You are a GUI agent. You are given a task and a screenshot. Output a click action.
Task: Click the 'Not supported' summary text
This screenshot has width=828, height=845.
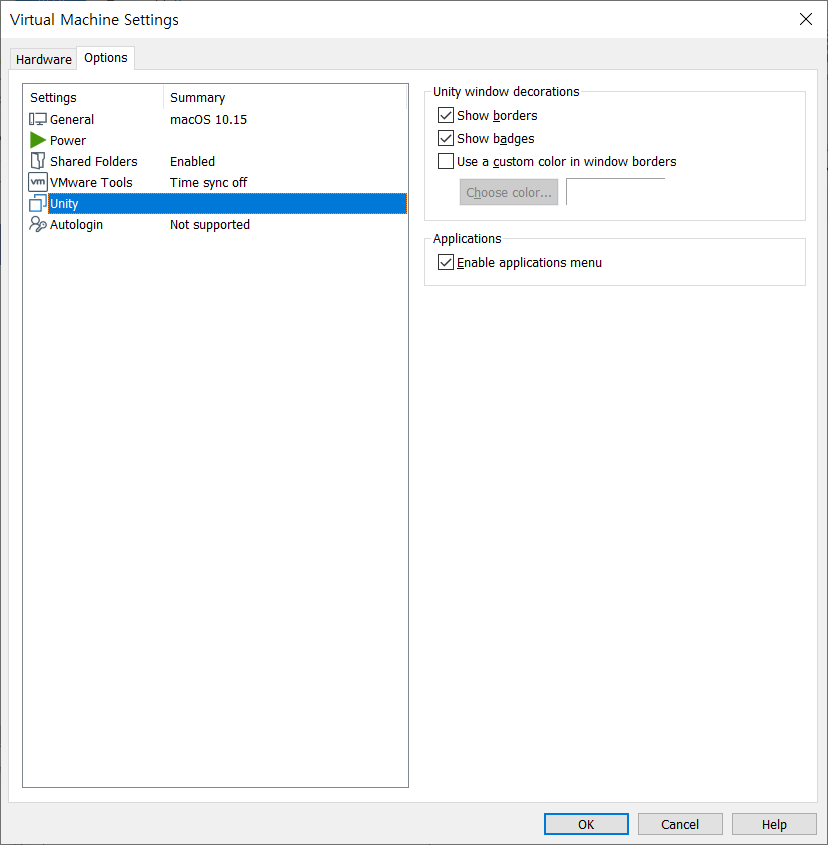(x=210, y=225)
